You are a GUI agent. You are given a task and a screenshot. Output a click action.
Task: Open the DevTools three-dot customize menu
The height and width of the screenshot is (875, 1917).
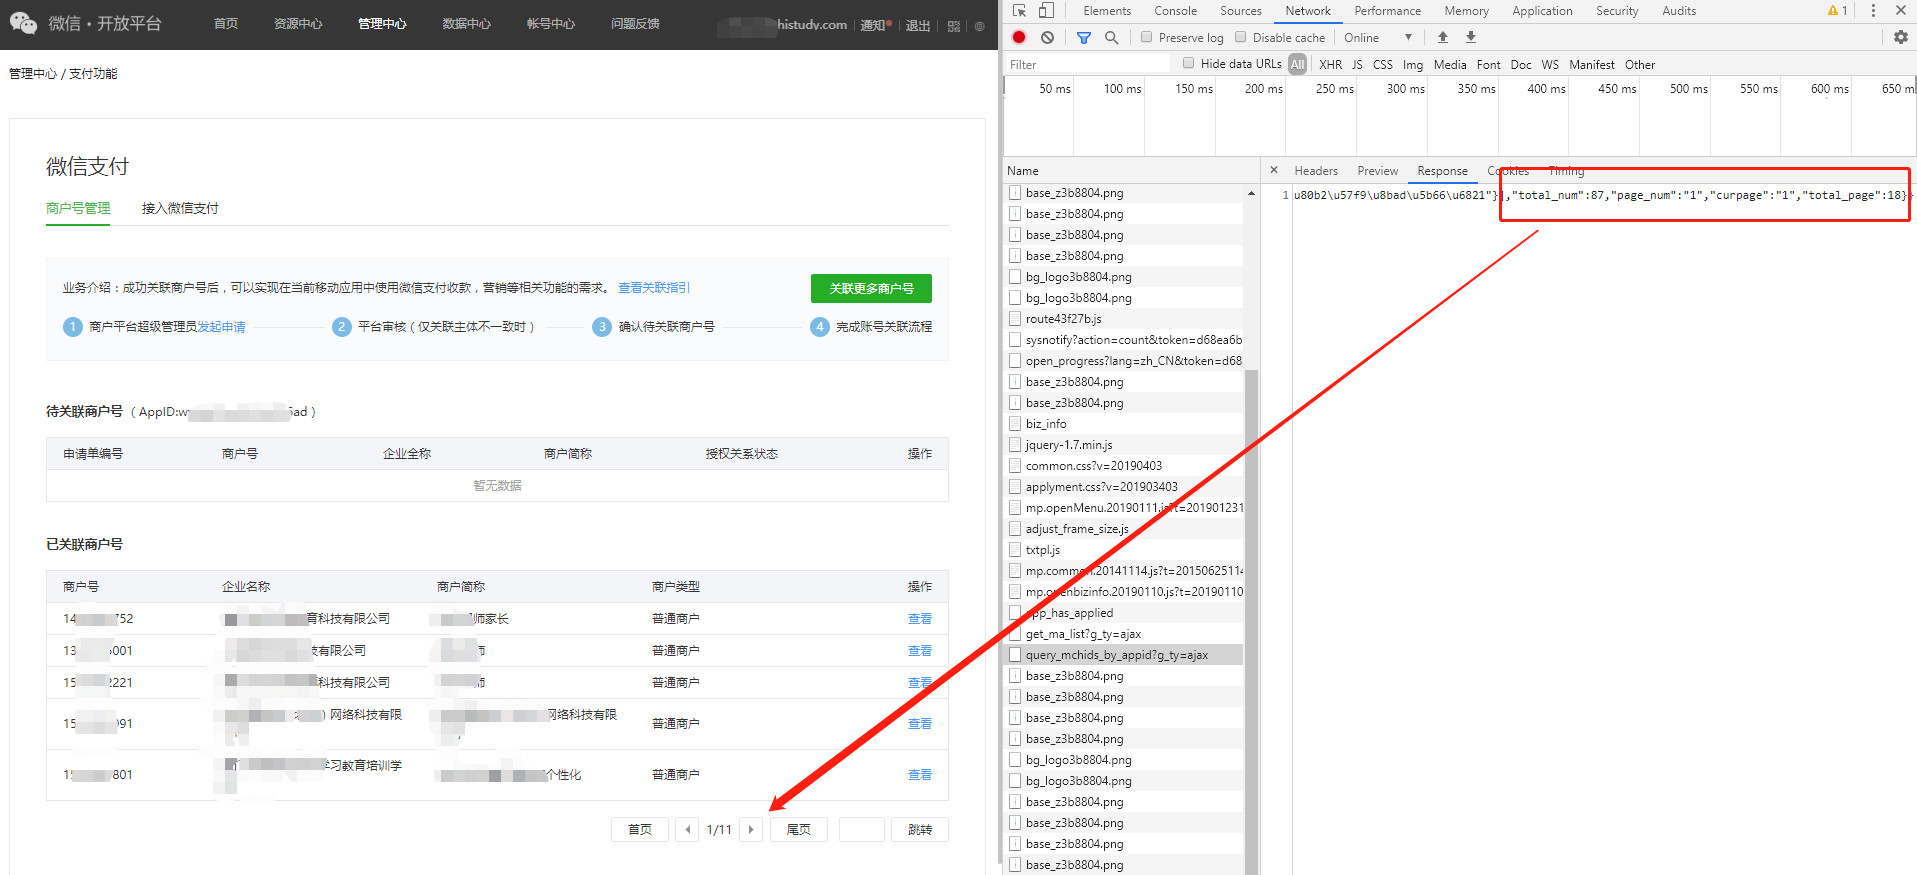point(1873,11)
